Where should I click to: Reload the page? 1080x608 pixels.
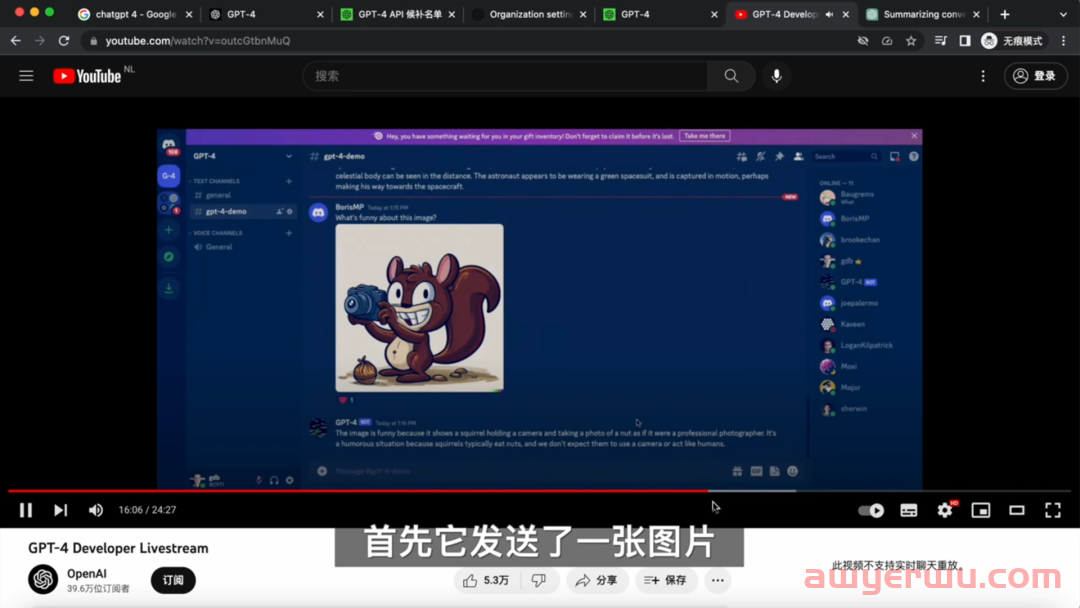tap(64, 41)
